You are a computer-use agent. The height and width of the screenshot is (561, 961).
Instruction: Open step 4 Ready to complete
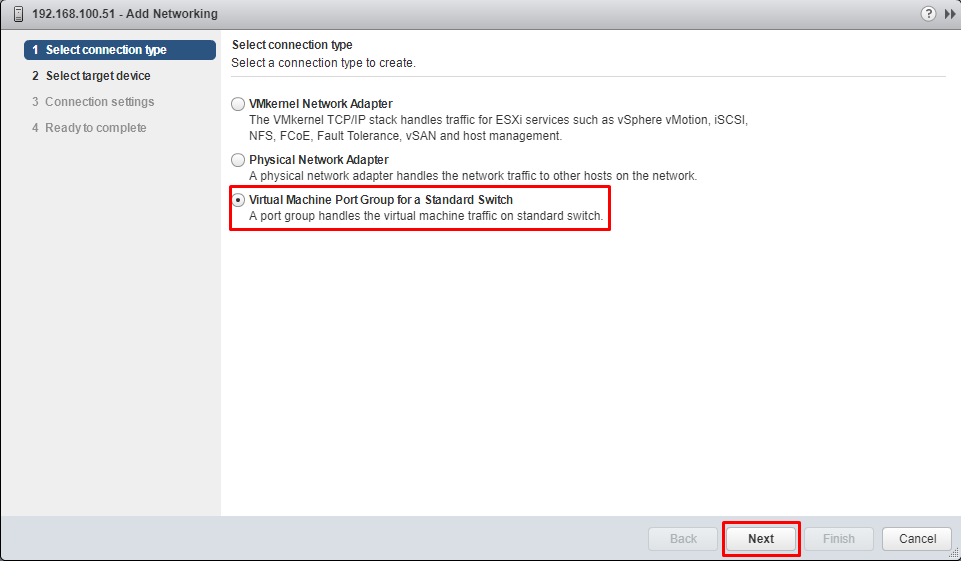89,128
